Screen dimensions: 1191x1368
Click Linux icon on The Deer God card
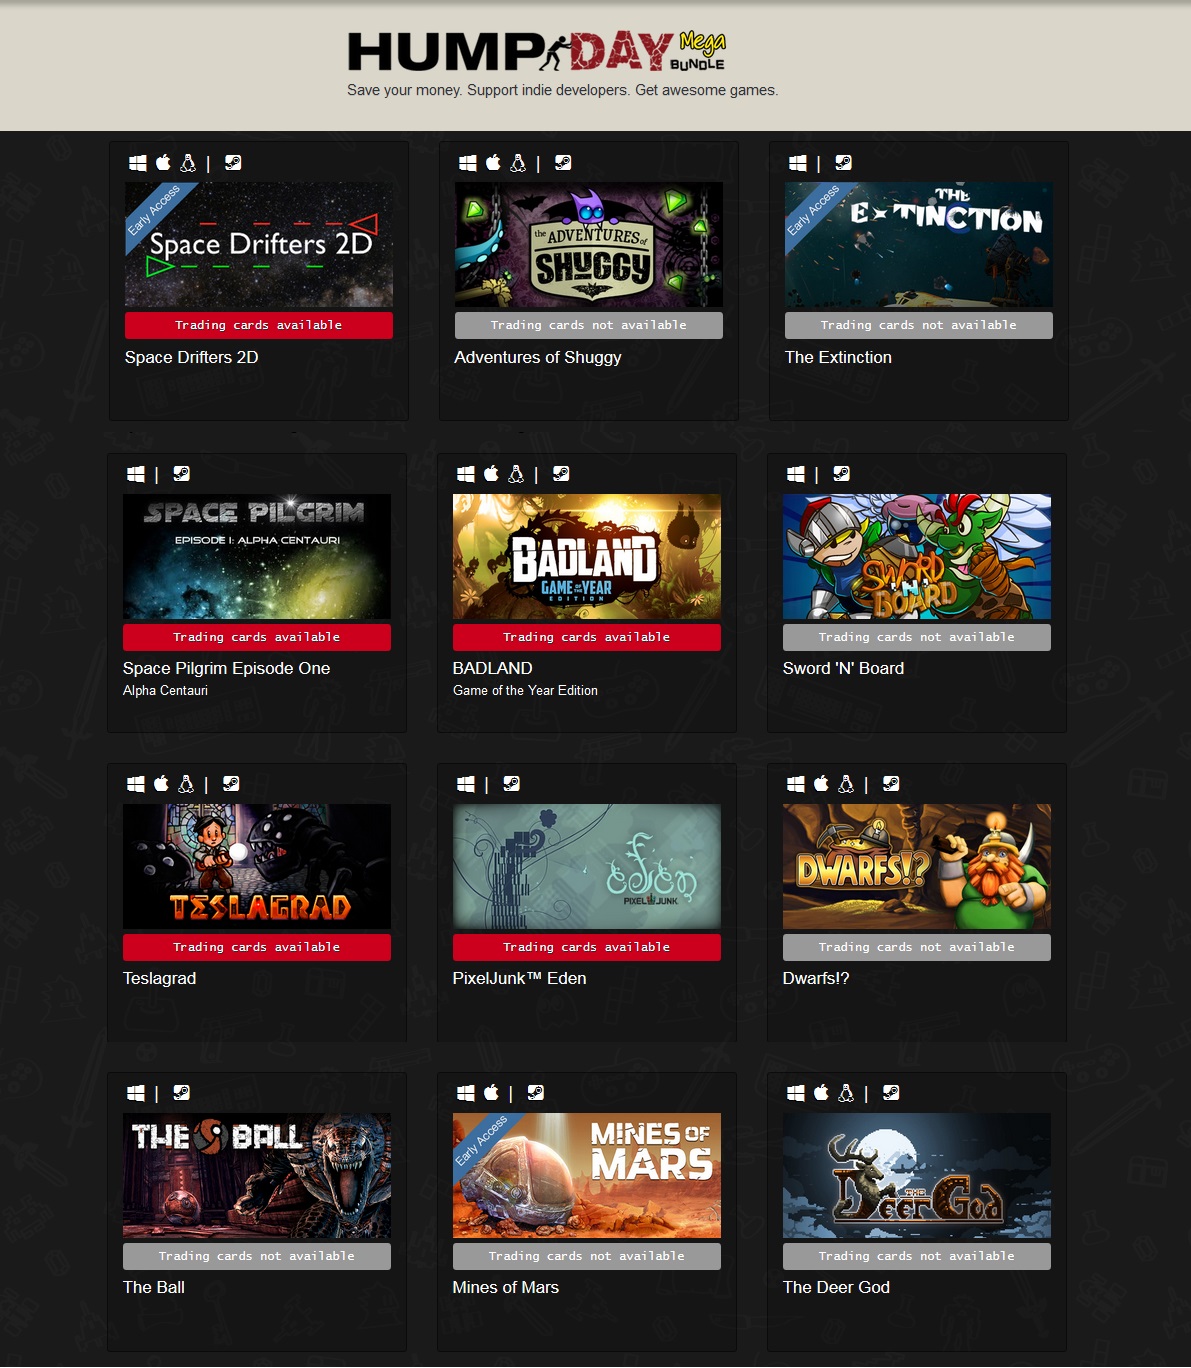click(845, 1093)
